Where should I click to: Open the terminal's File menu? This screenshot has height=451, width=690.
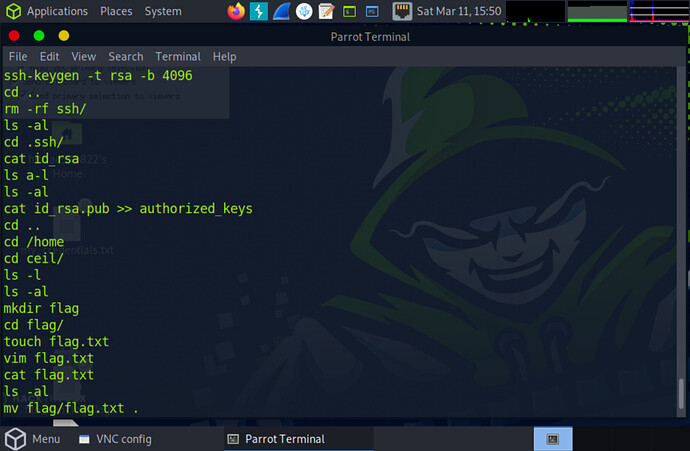[x=16, y=57]
